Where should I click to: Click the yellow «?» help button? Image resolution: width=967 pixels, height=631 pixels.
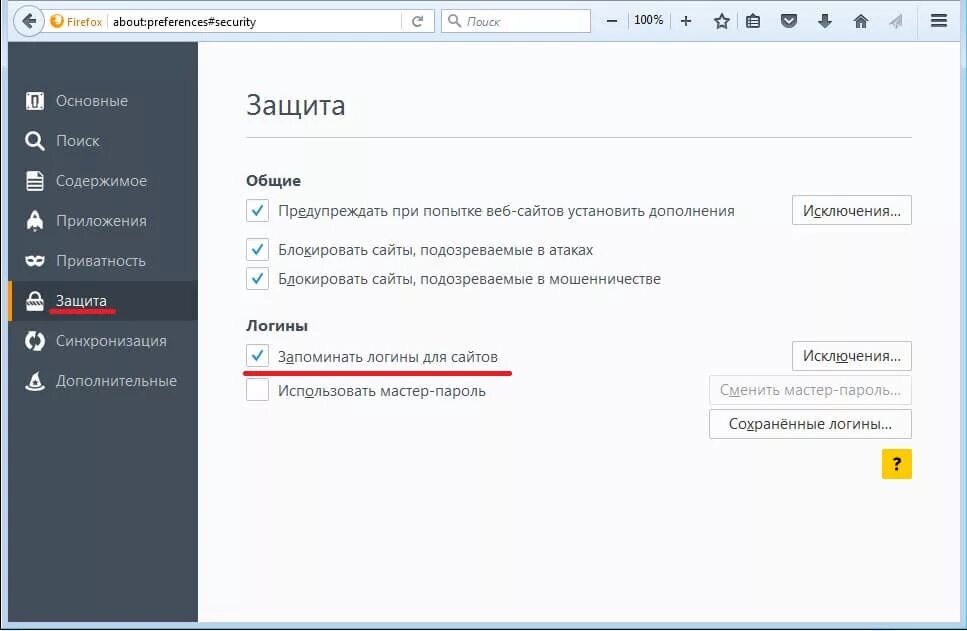tap(897, 464)
